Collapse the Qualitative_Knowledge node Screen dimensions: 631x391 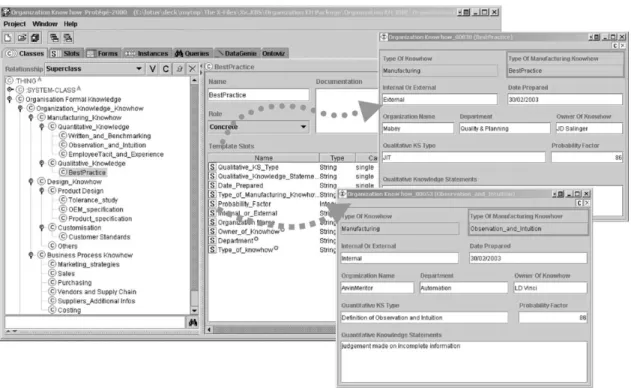click(41, 163)
